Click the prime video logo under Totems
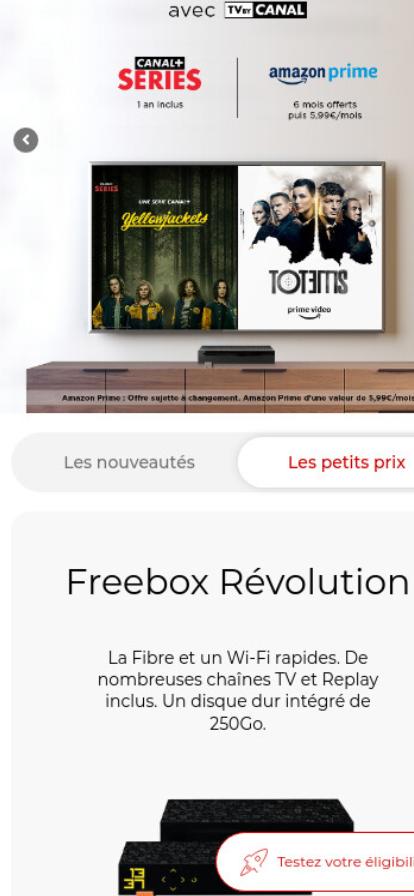 pyautogui.click(x=309, y=312)
